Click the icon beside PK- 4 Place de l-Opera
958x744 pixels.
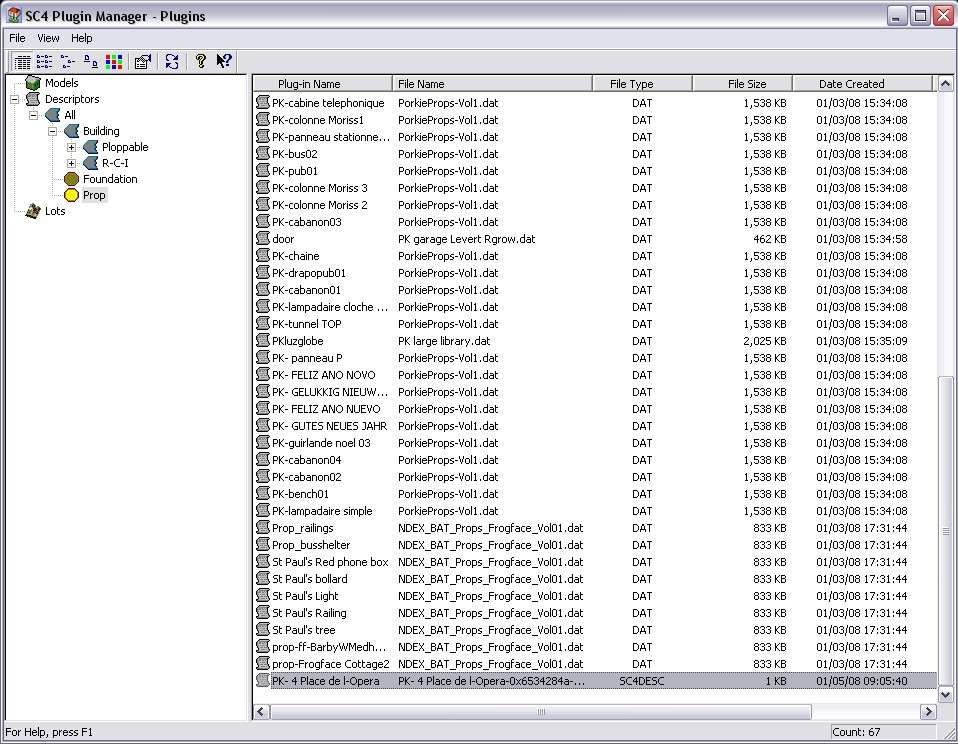pyautogui.click(x=263, y=680)
